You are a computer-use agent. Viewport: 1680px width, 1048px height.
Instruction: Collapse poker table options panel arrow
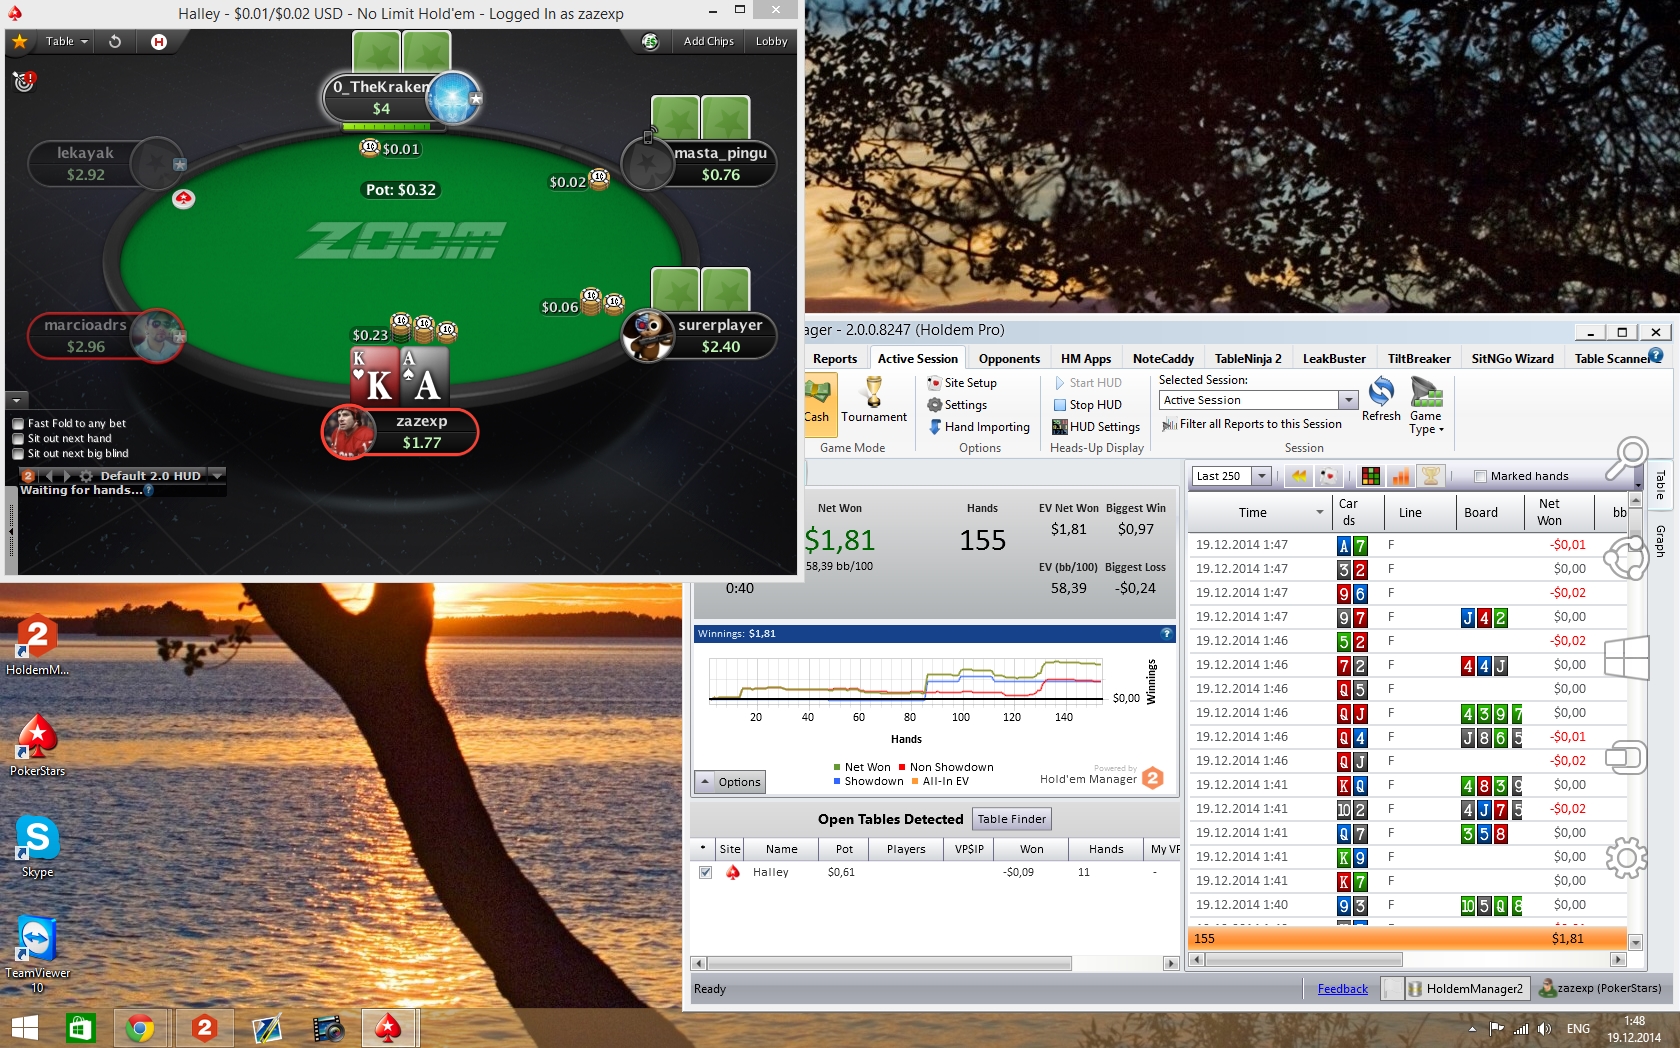pos(16,400)
